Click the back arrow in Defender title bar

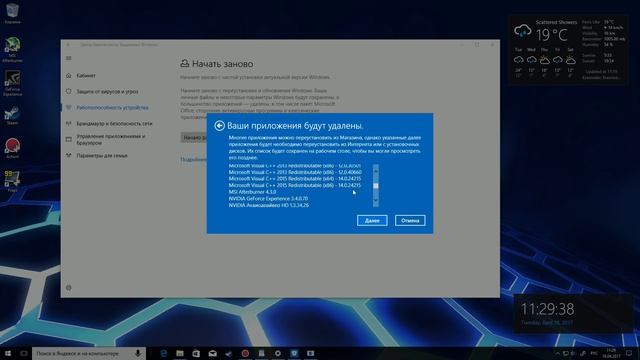(x=68, y=44)
